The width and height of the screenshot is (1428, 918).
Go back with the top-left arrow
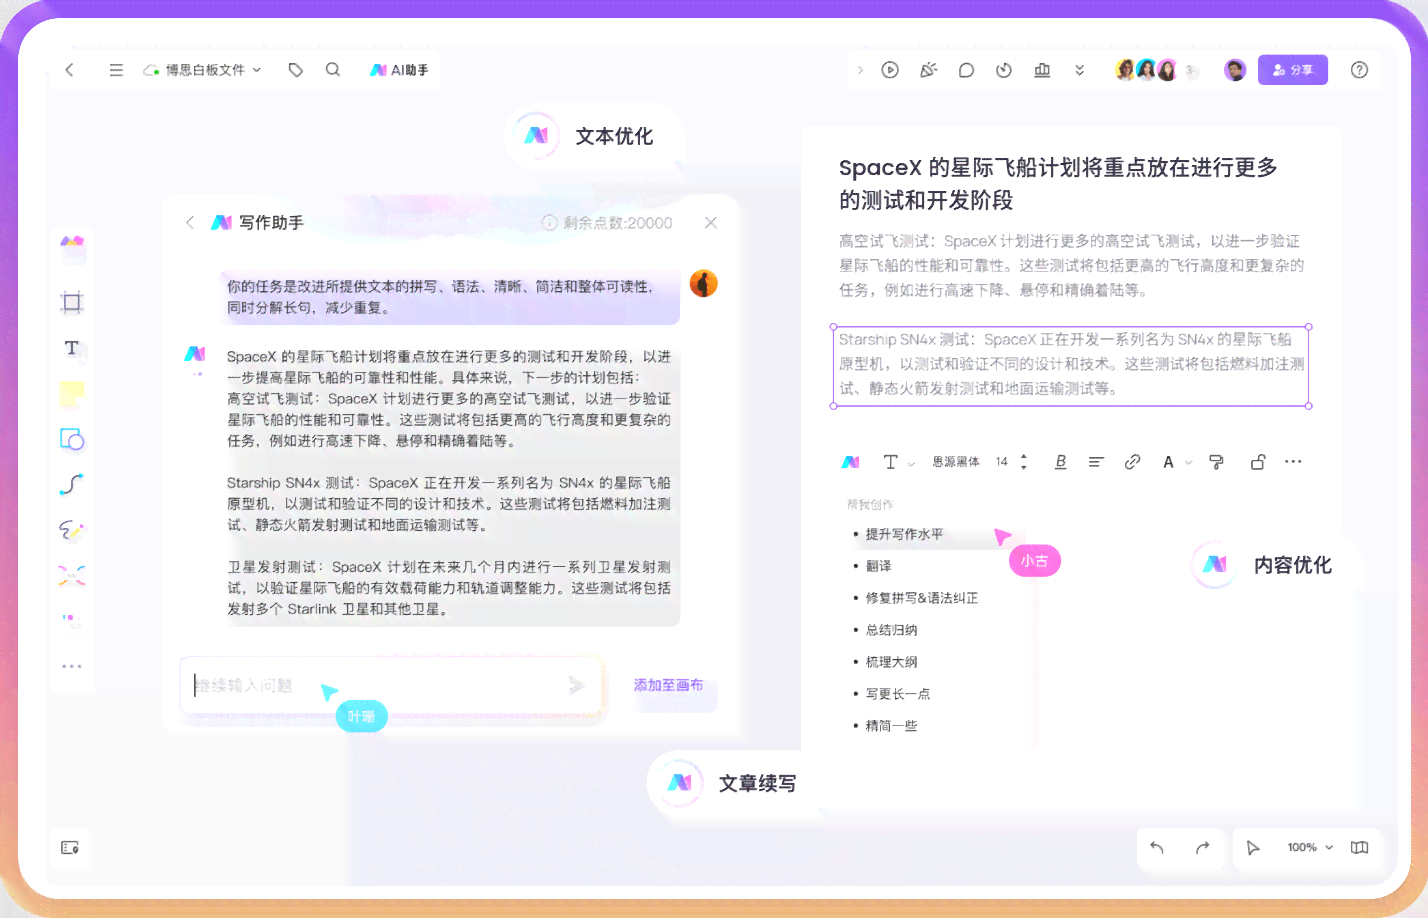coord(69,70)
